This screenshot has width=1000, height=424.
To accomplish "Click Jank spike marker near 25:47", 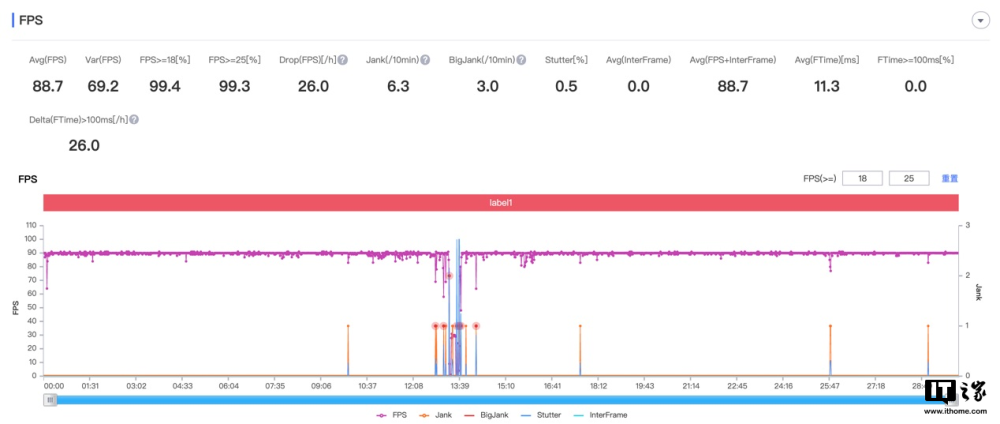I will coord(830,326).
